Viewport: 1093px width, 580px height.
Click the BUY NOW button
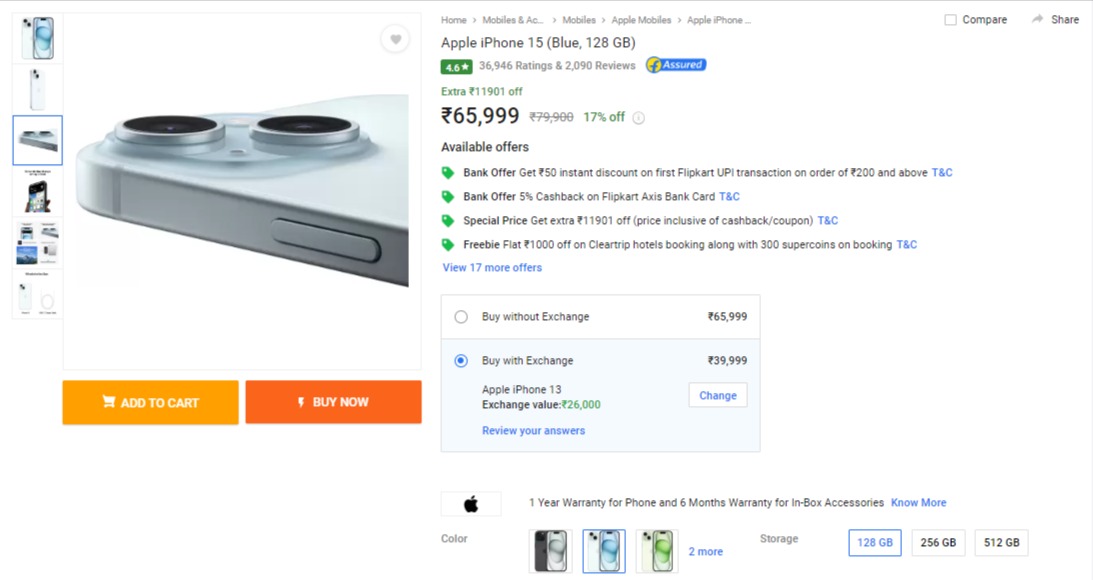coord(333,402)
